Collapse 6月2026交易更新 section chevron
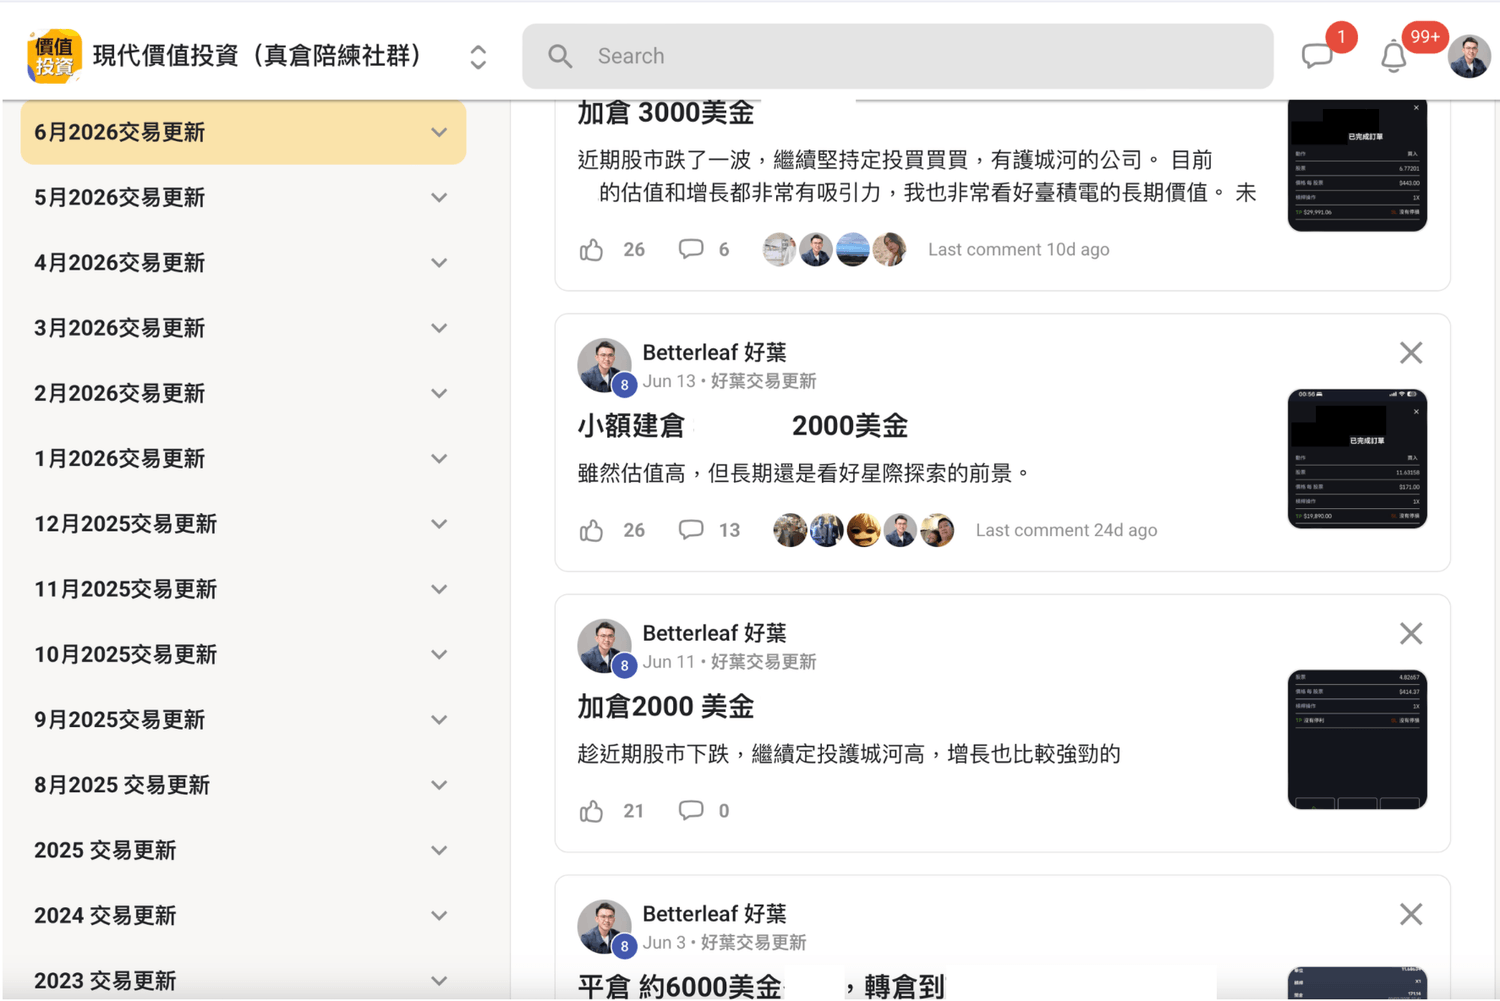The height and width of the screenshot is (1001, 1500). pos(439,132)
